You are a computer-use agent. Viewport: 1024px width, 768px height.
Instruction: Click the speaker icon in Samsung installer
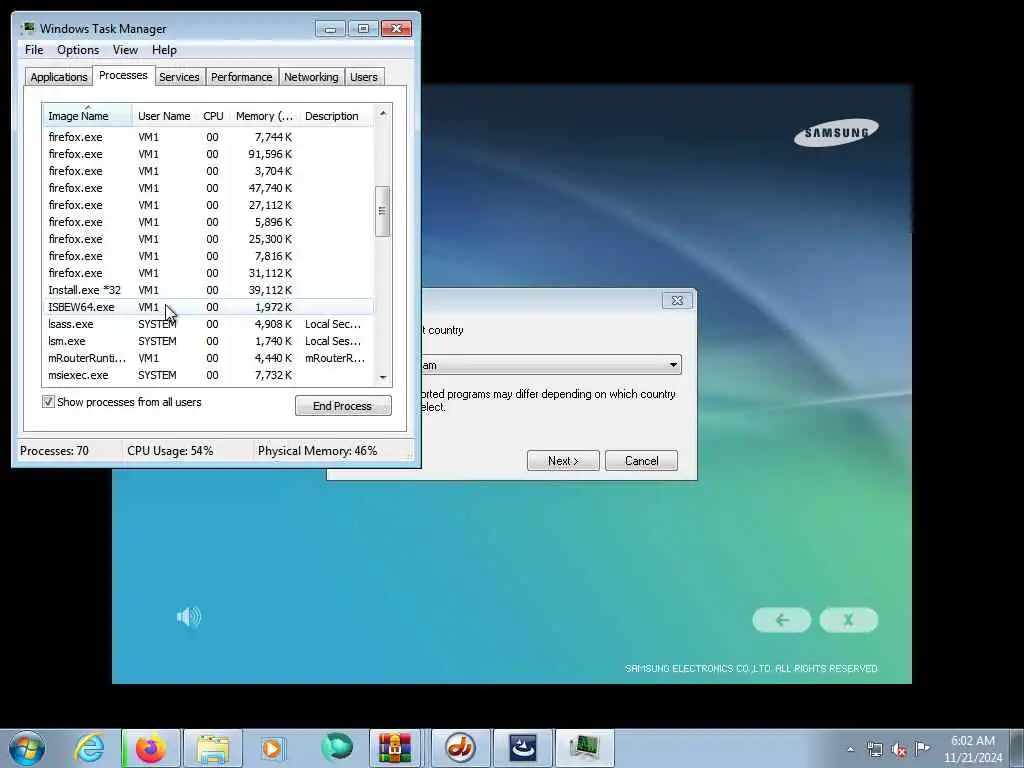189,616
